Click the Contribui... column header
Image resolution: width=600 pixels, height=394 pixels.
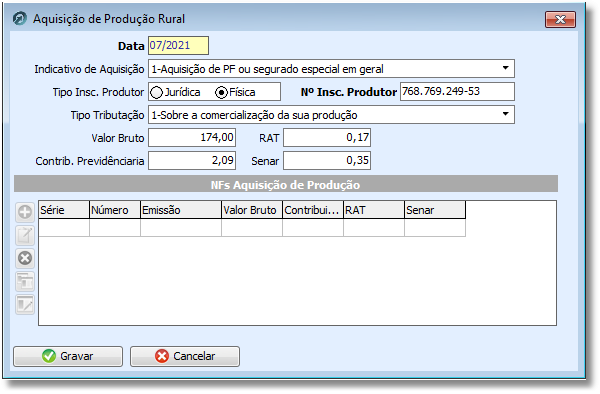point(313,210)
